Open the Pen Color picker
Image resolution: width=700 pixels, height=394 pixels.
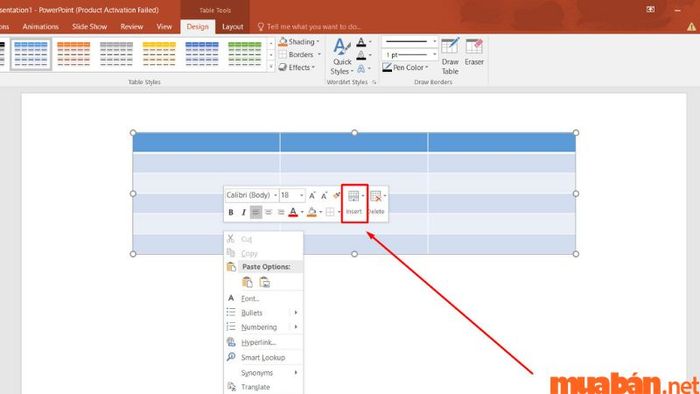(x=405, y=67)
